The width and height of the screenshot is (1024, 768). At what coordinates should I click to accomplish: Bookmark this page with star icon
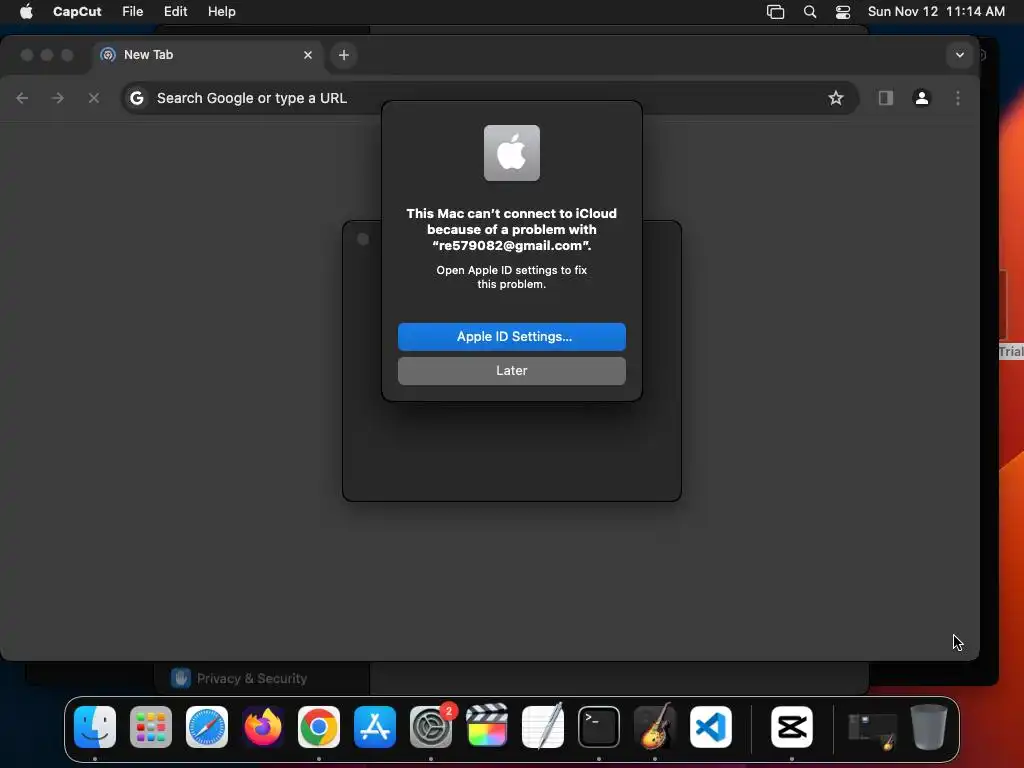point(835,98)
